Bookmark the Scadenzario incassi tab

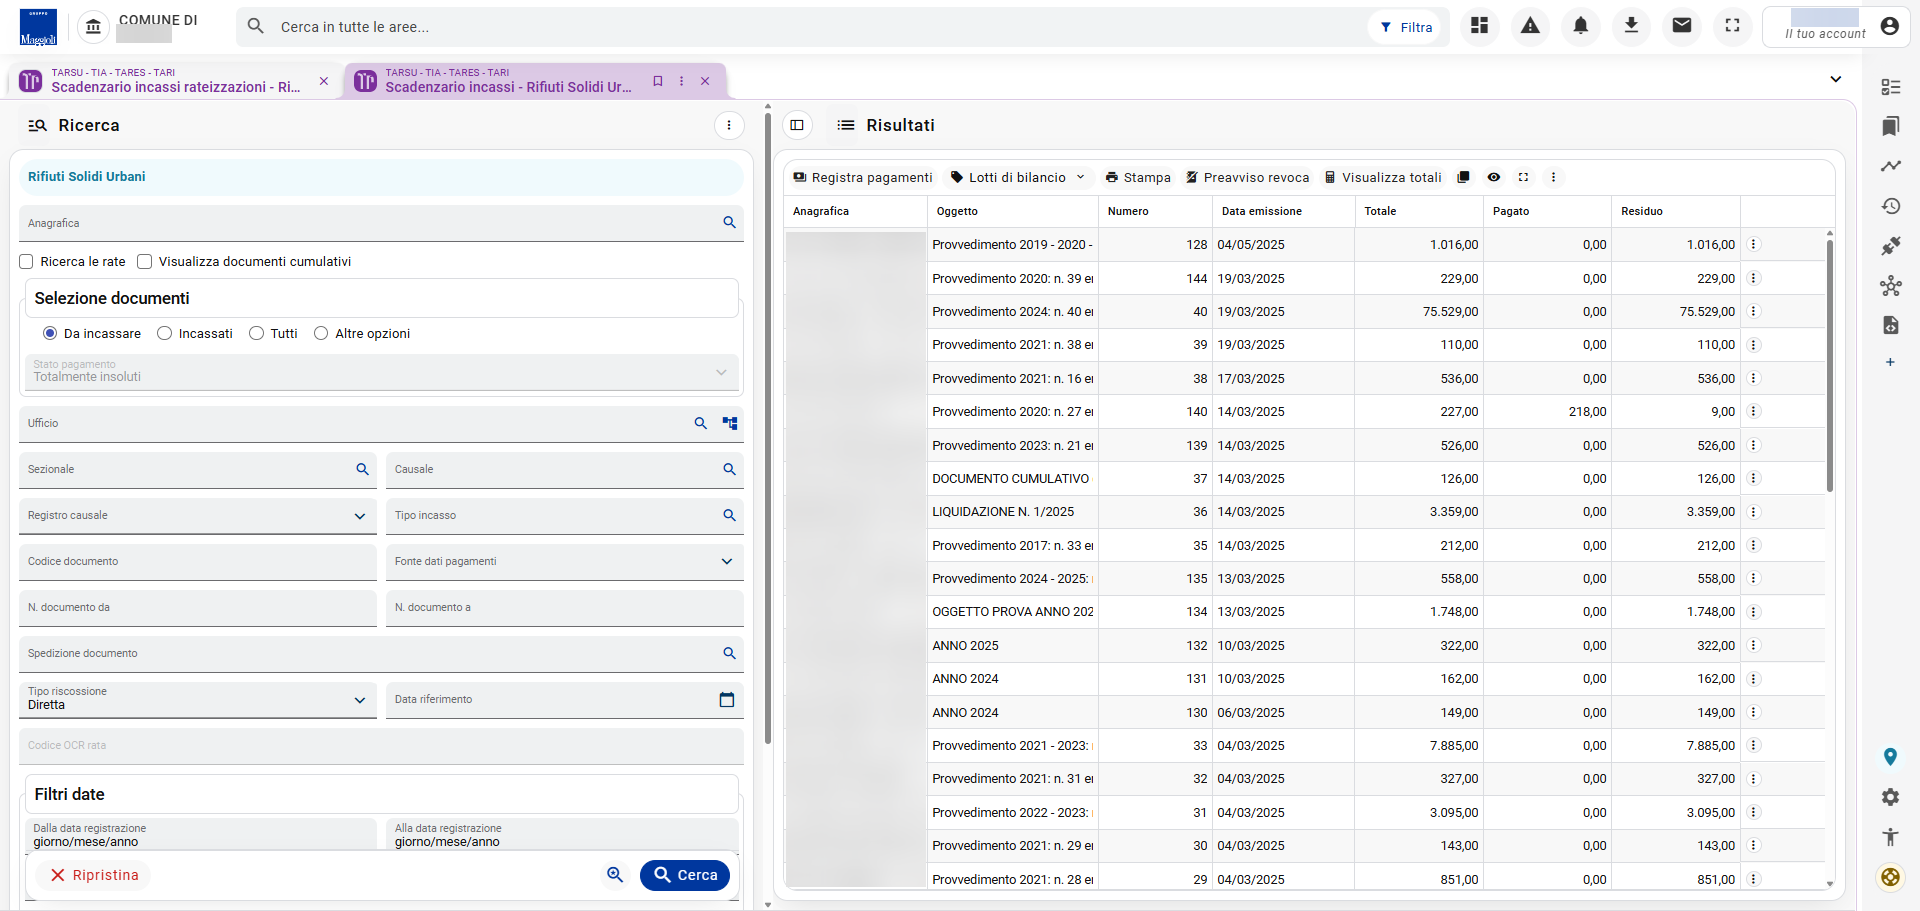(x=658, y=81)
